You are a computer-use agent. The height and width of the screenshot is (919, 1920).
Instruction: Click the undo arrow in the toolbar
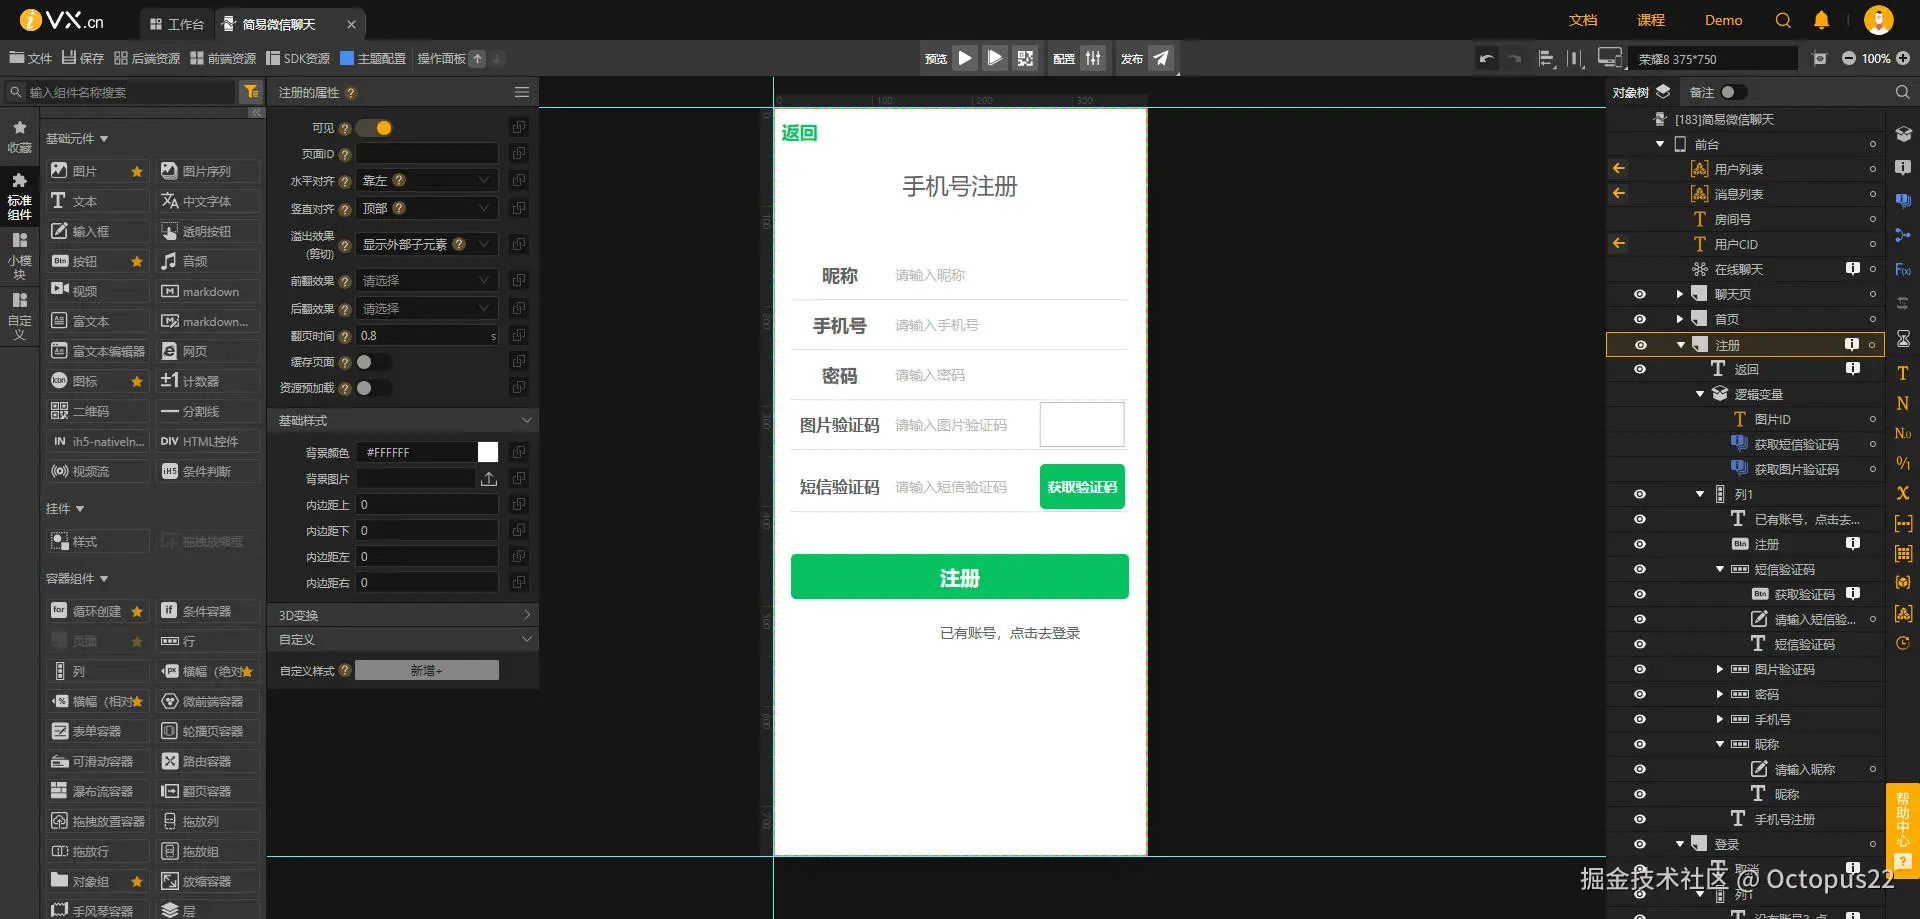1487,59
